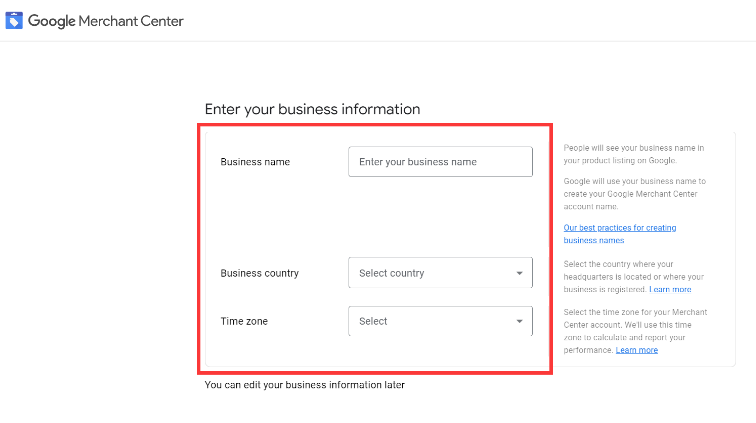Open Learn more link about business country
756x423 pixels.
670,289
